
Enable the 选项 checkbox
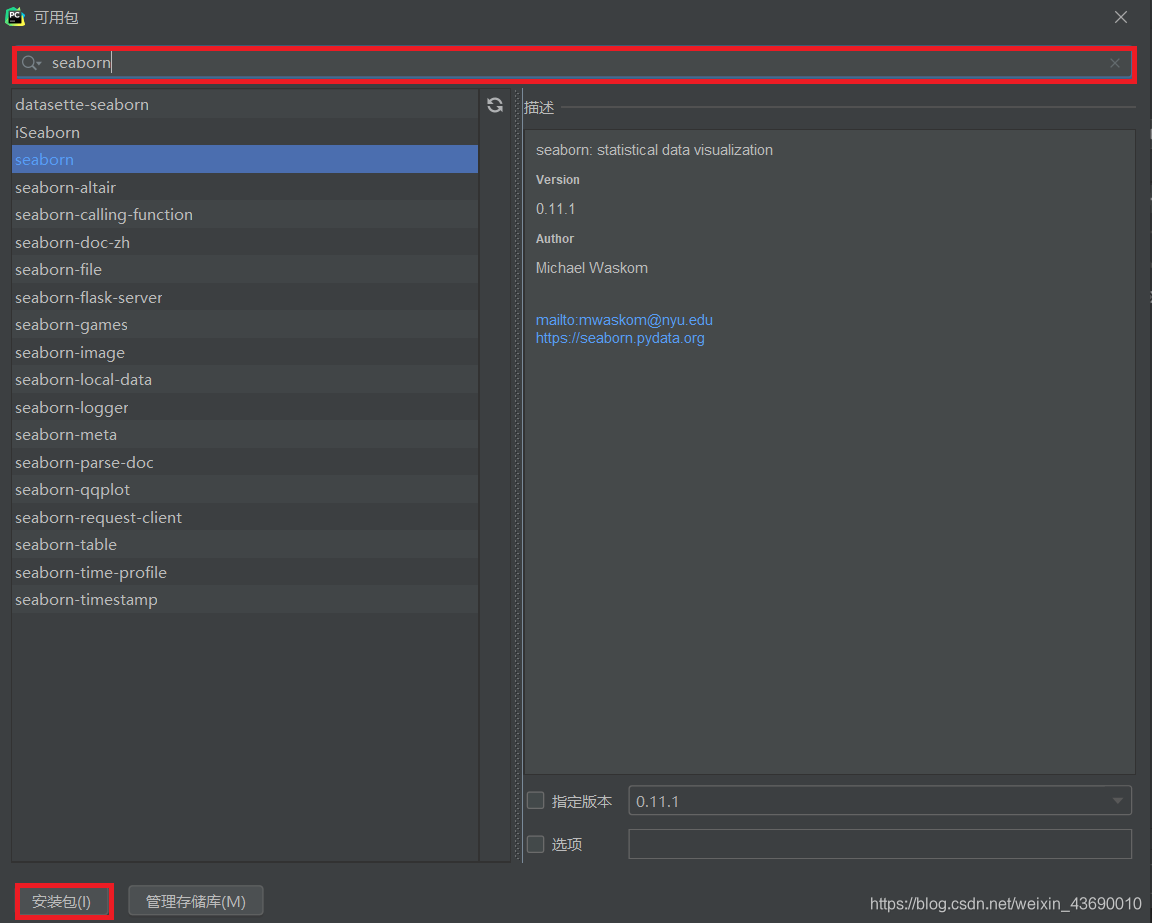pyautogui.click(x=536, y=844)
